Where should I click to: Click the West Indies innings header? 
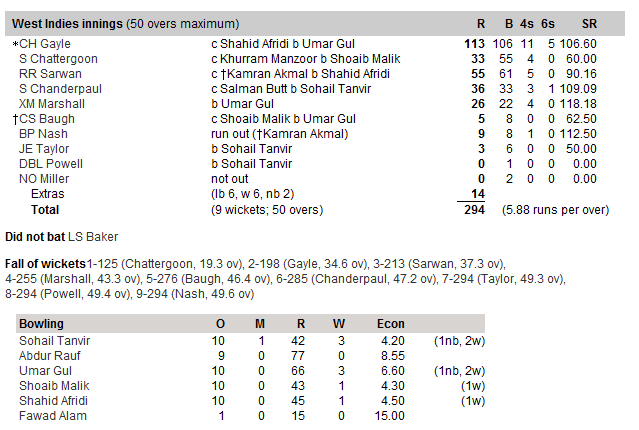pos(125,22)
